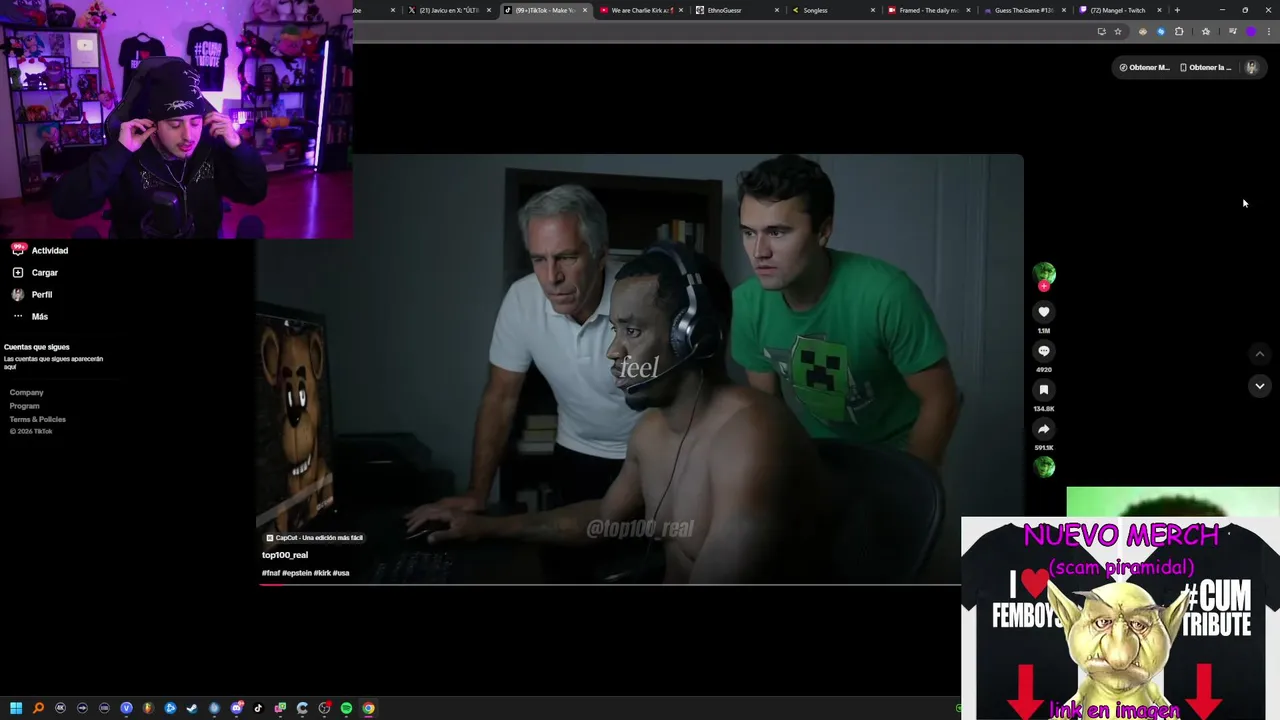Share the video with arrow icon
1280x720 pixels.
tap(1043, 429)
